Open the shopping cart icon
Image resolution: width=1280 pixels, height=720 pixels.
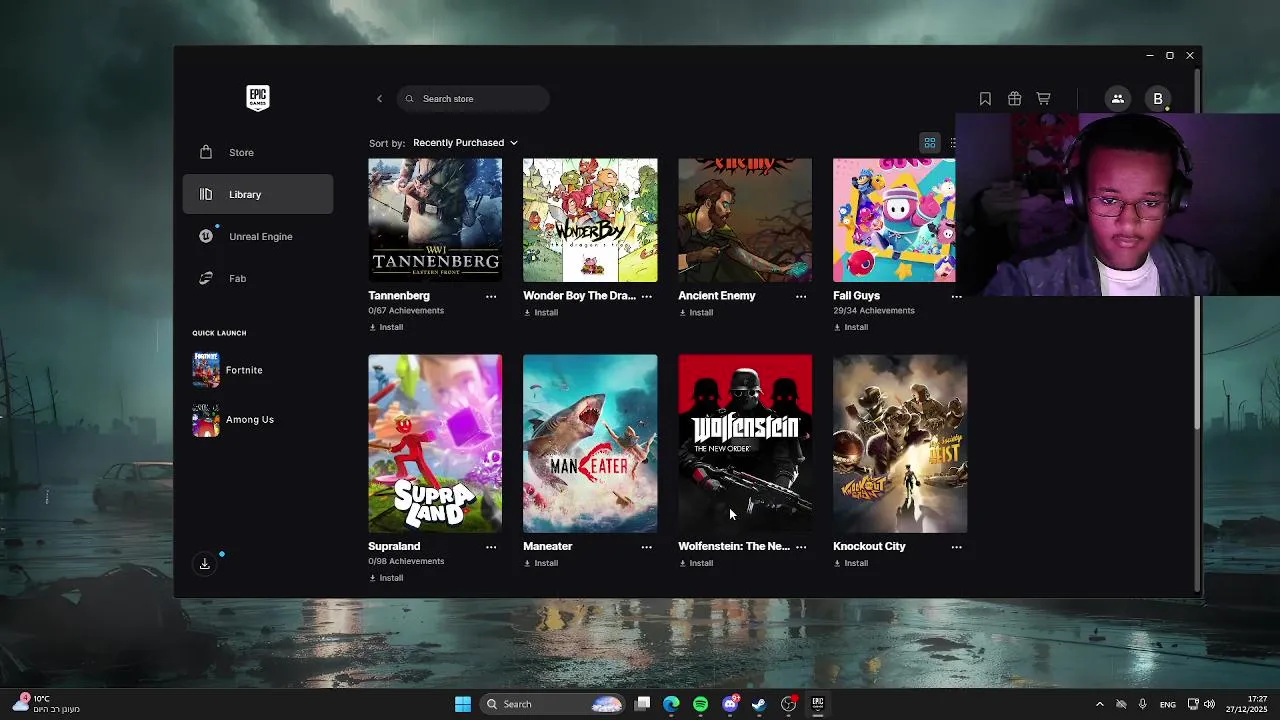pyautogui.click(x=1043, y=98)
